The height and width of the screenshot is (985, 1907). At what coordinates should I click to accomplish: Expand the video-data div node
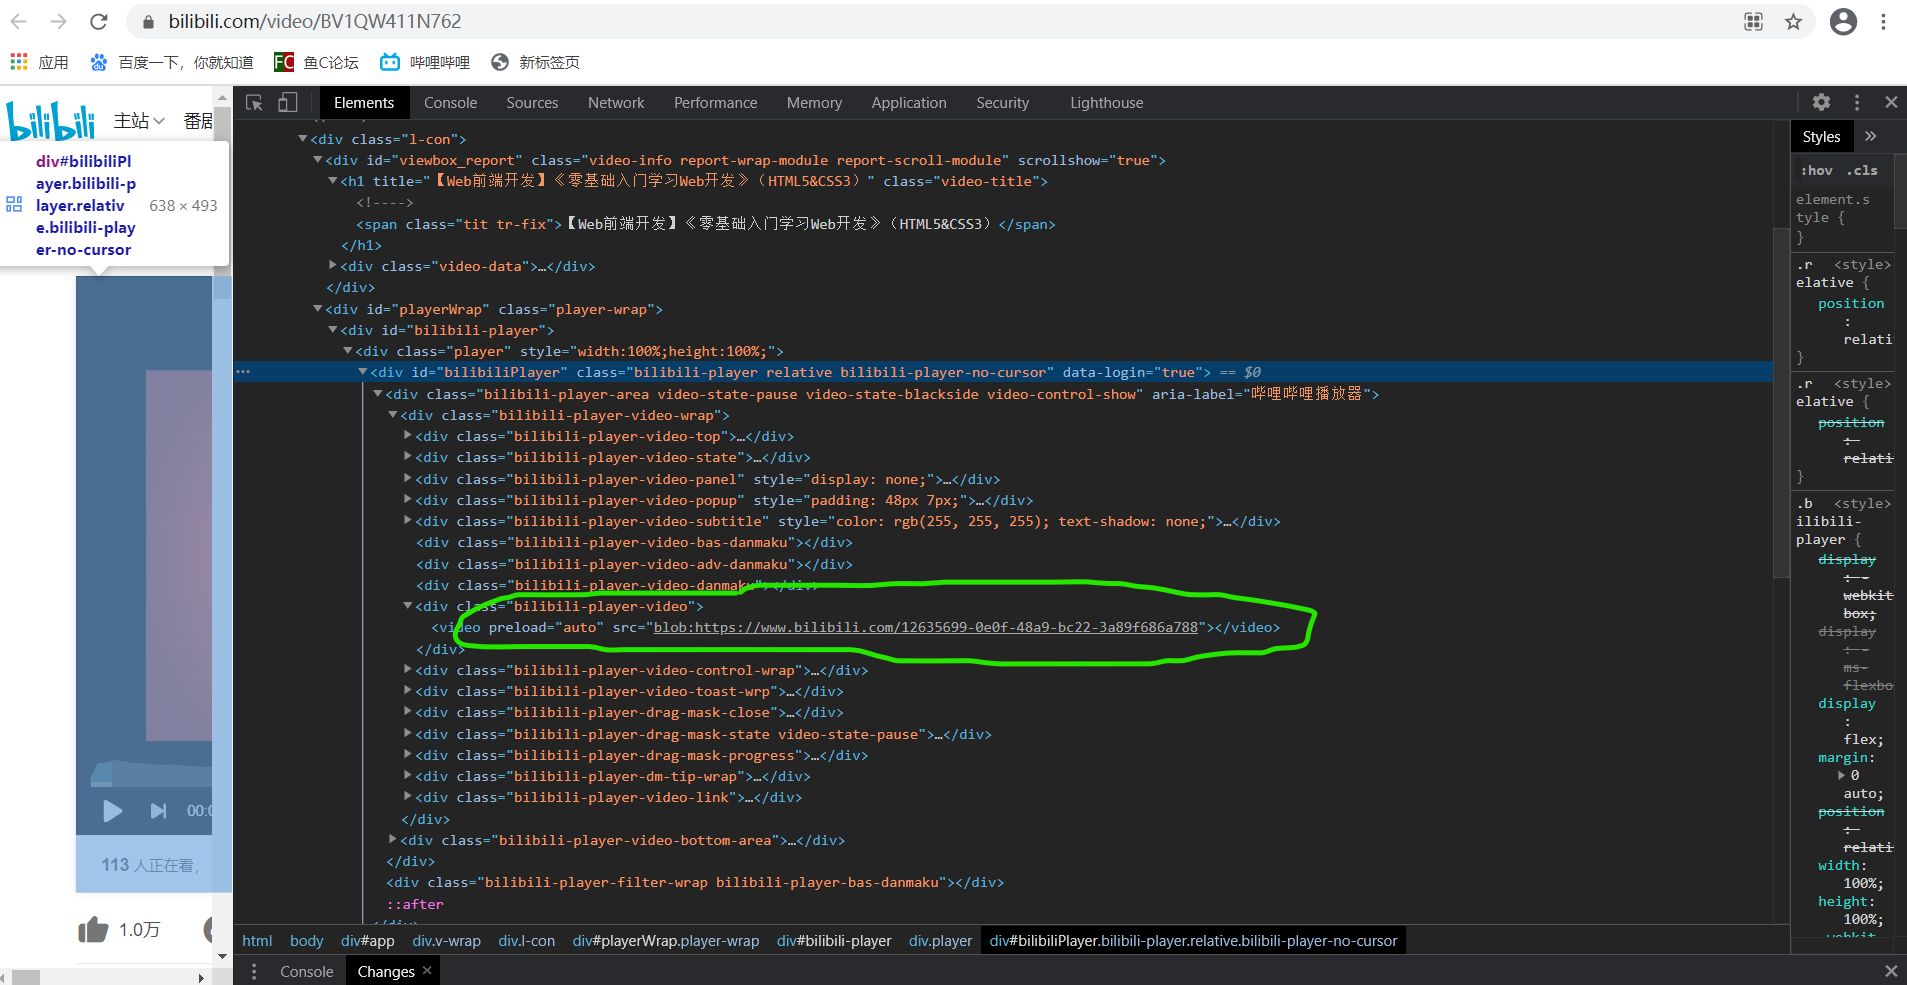pyautogui.click(x=333, y=265)
